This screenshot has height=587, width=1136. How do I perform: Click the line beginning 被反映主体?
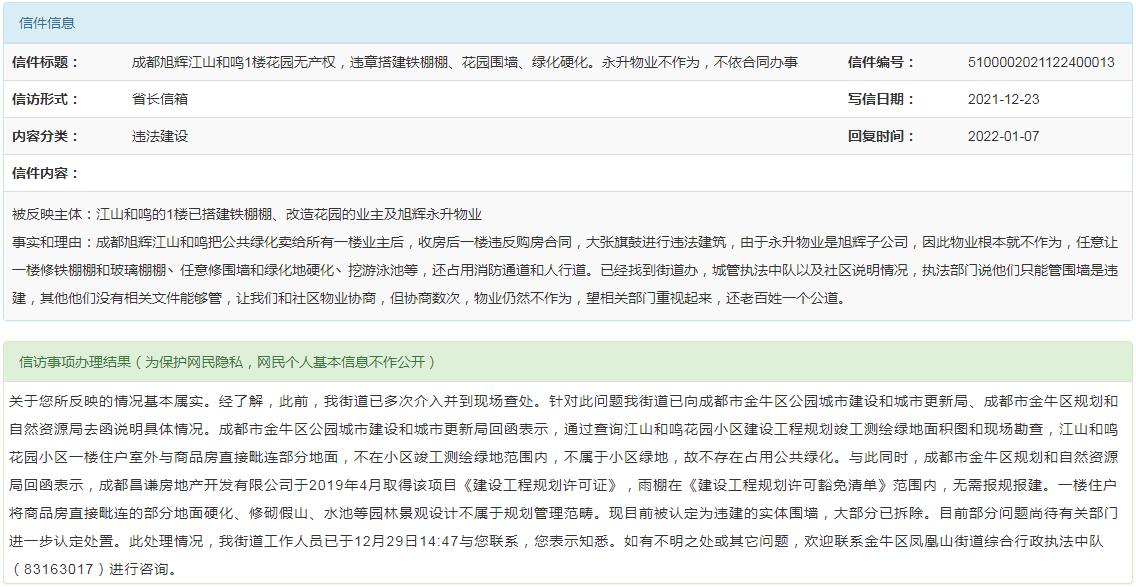click(x=247, y=215)
